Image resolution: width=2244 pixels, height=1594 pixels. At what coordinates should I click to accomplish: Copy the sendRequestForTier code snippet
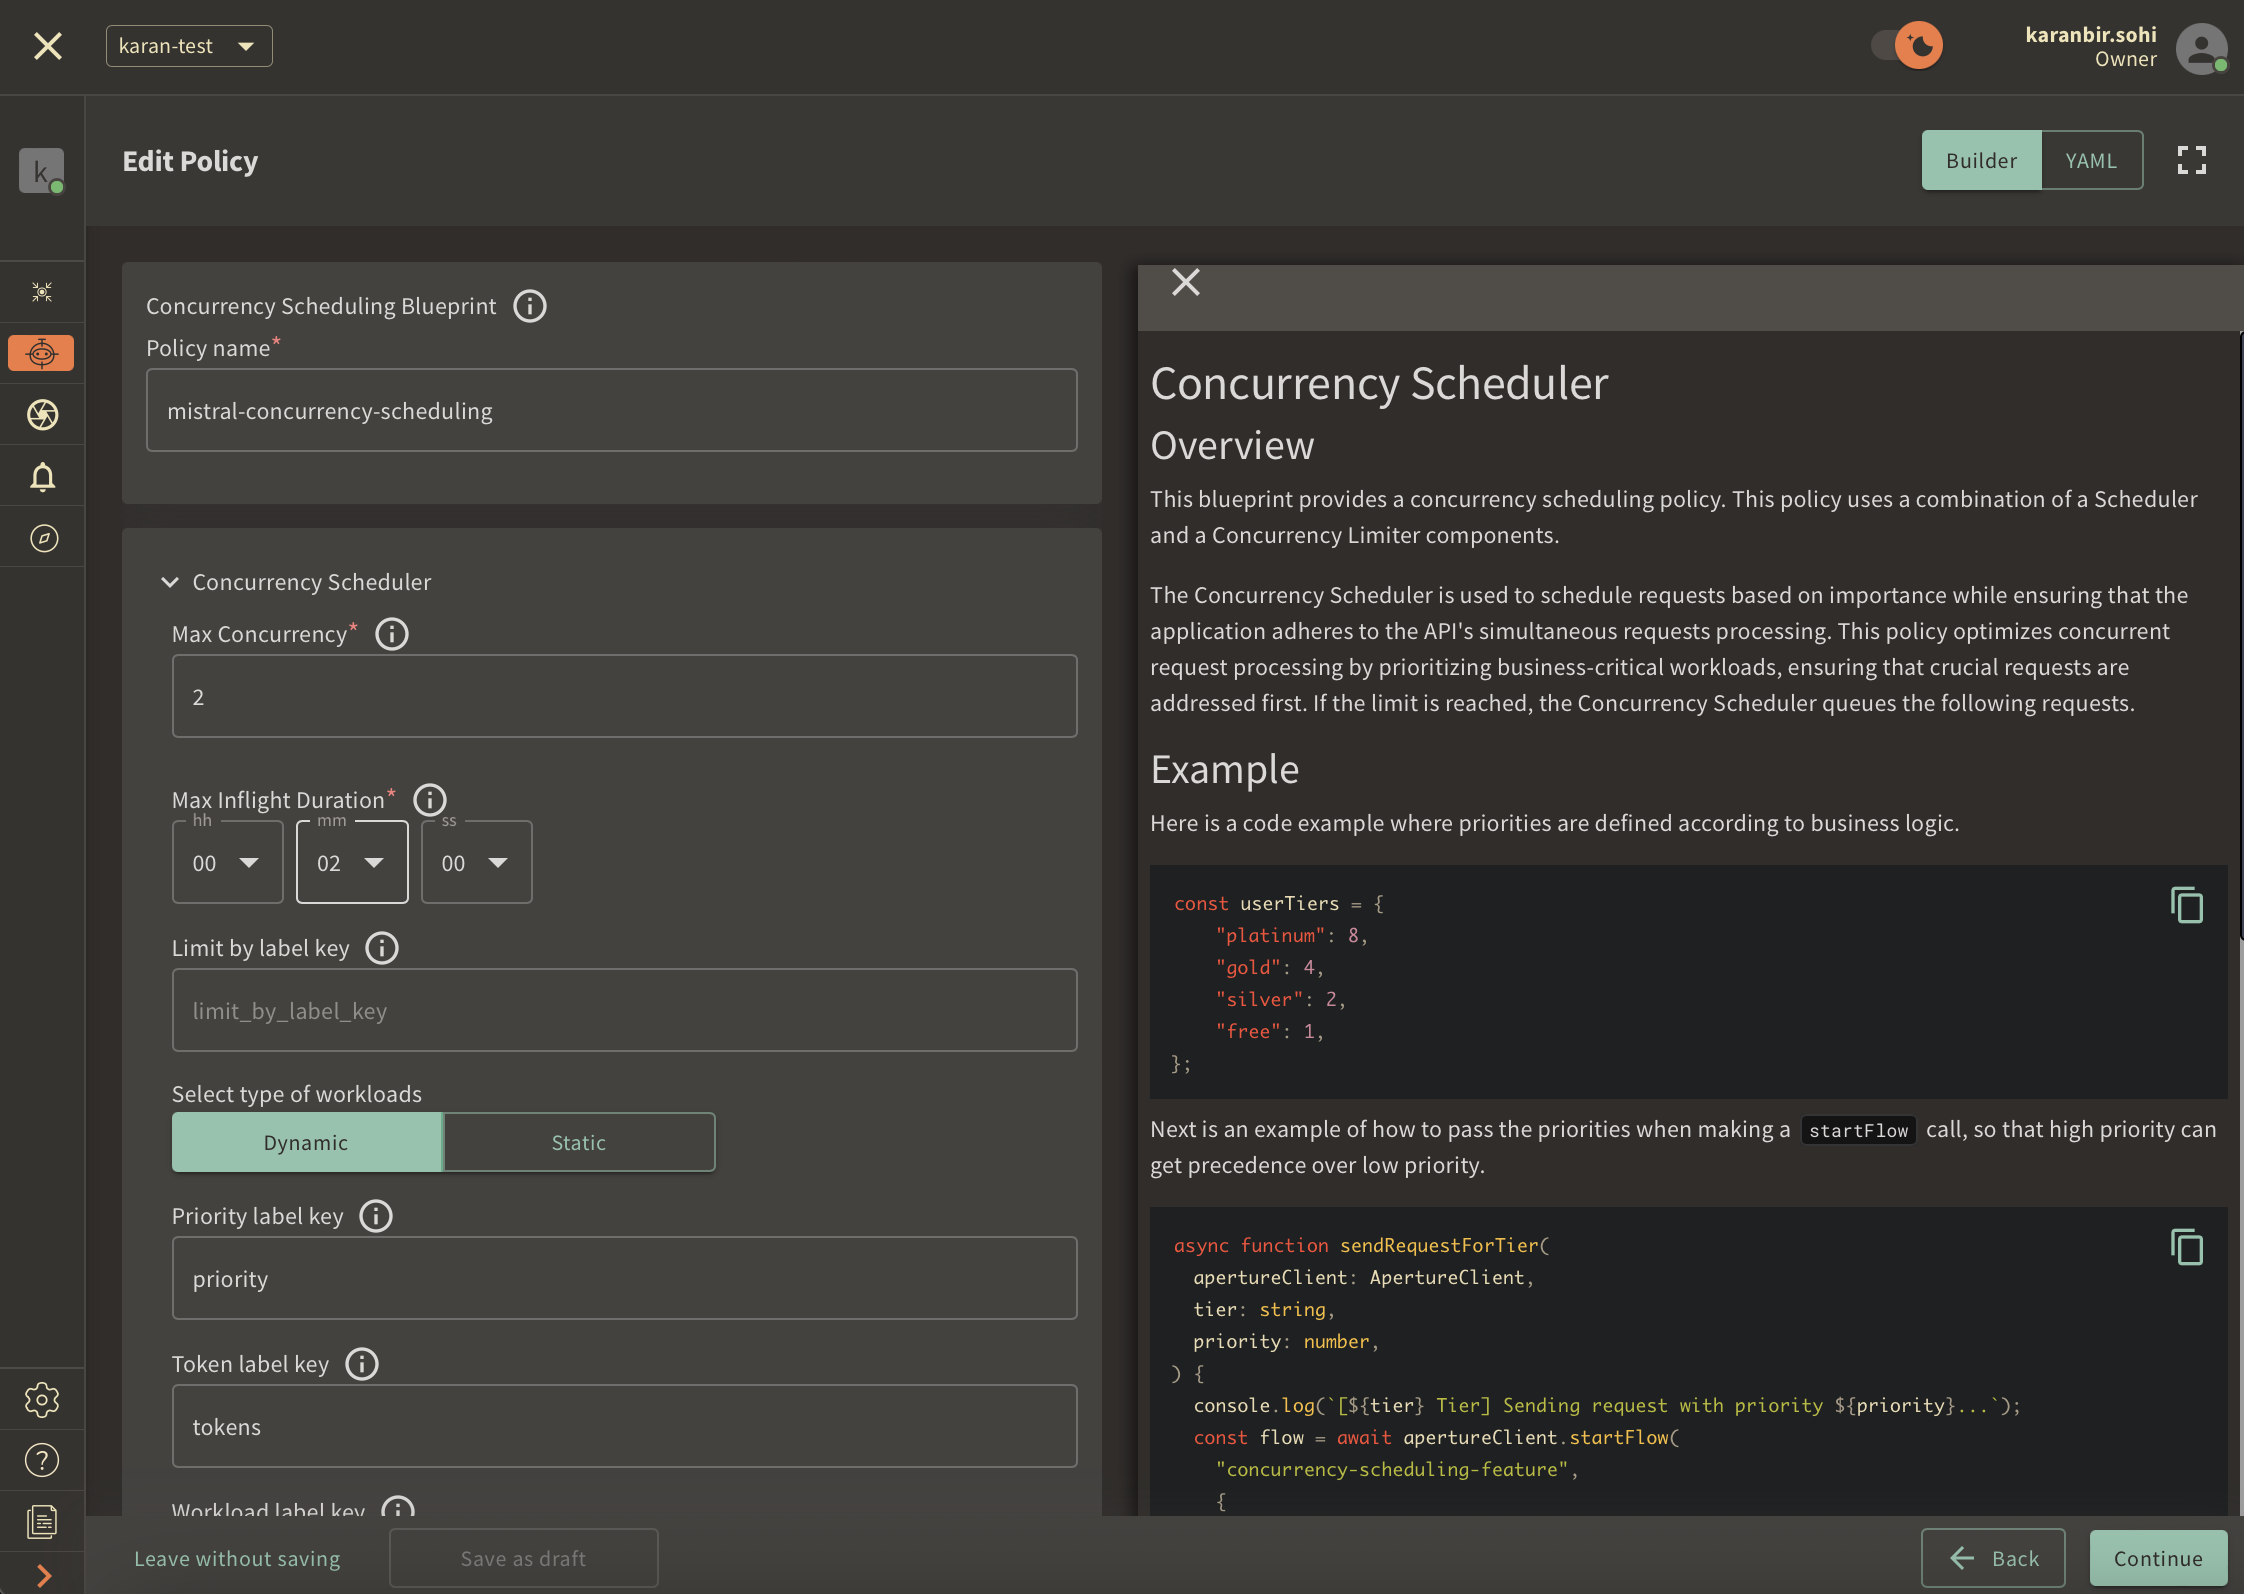tap(2187, 1247)
